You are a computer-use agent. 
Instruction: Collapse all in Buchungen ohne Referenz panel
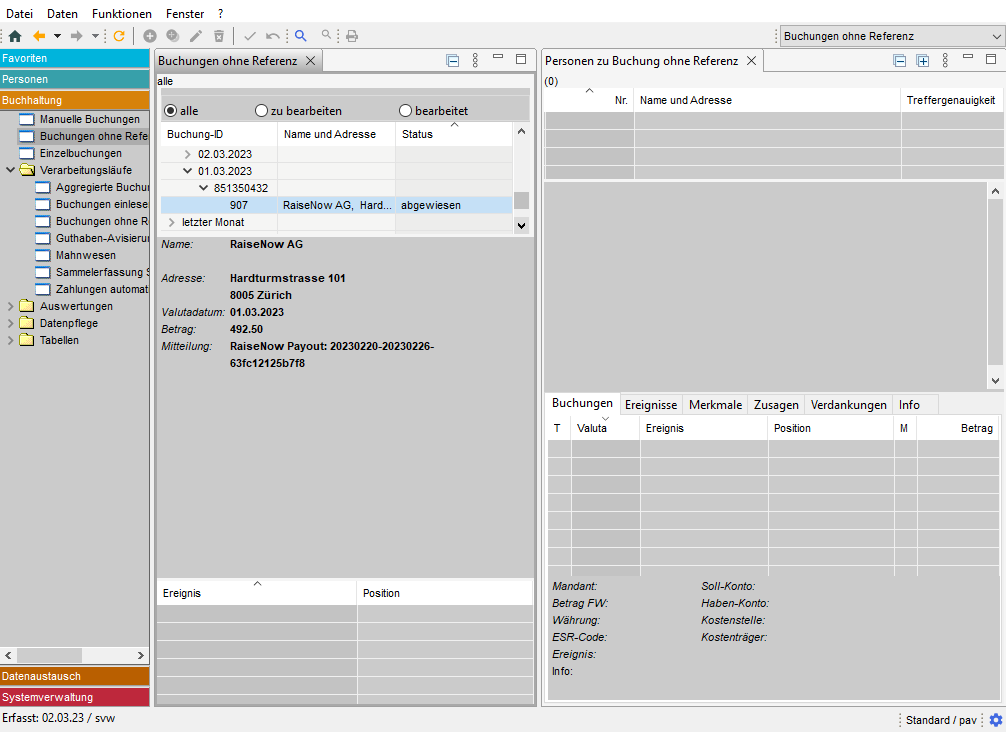click(453, 61)
